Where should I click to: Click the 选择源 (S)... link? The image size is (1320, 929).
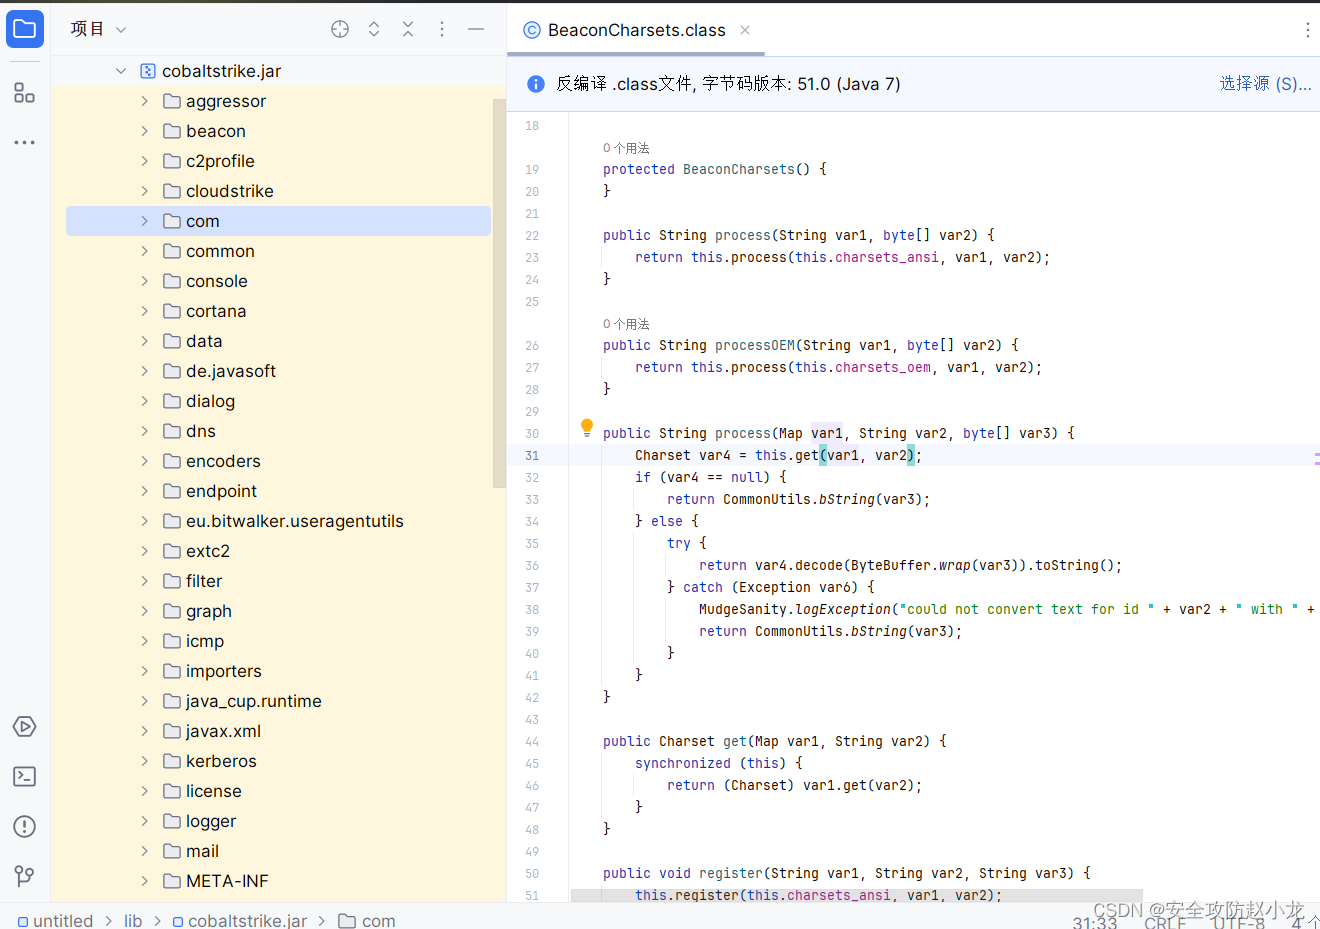[x=1265, y=84]
